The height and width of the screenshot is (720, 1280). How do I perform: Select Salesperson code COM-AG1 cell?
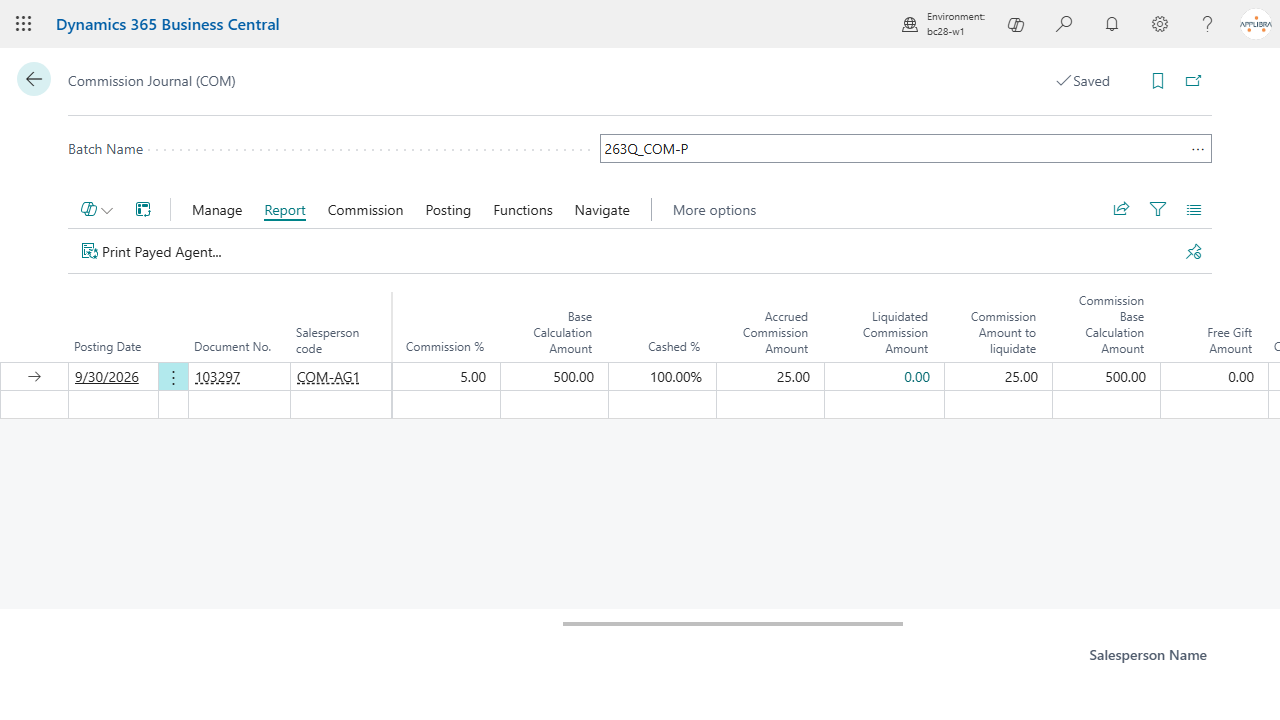point(341,377)
